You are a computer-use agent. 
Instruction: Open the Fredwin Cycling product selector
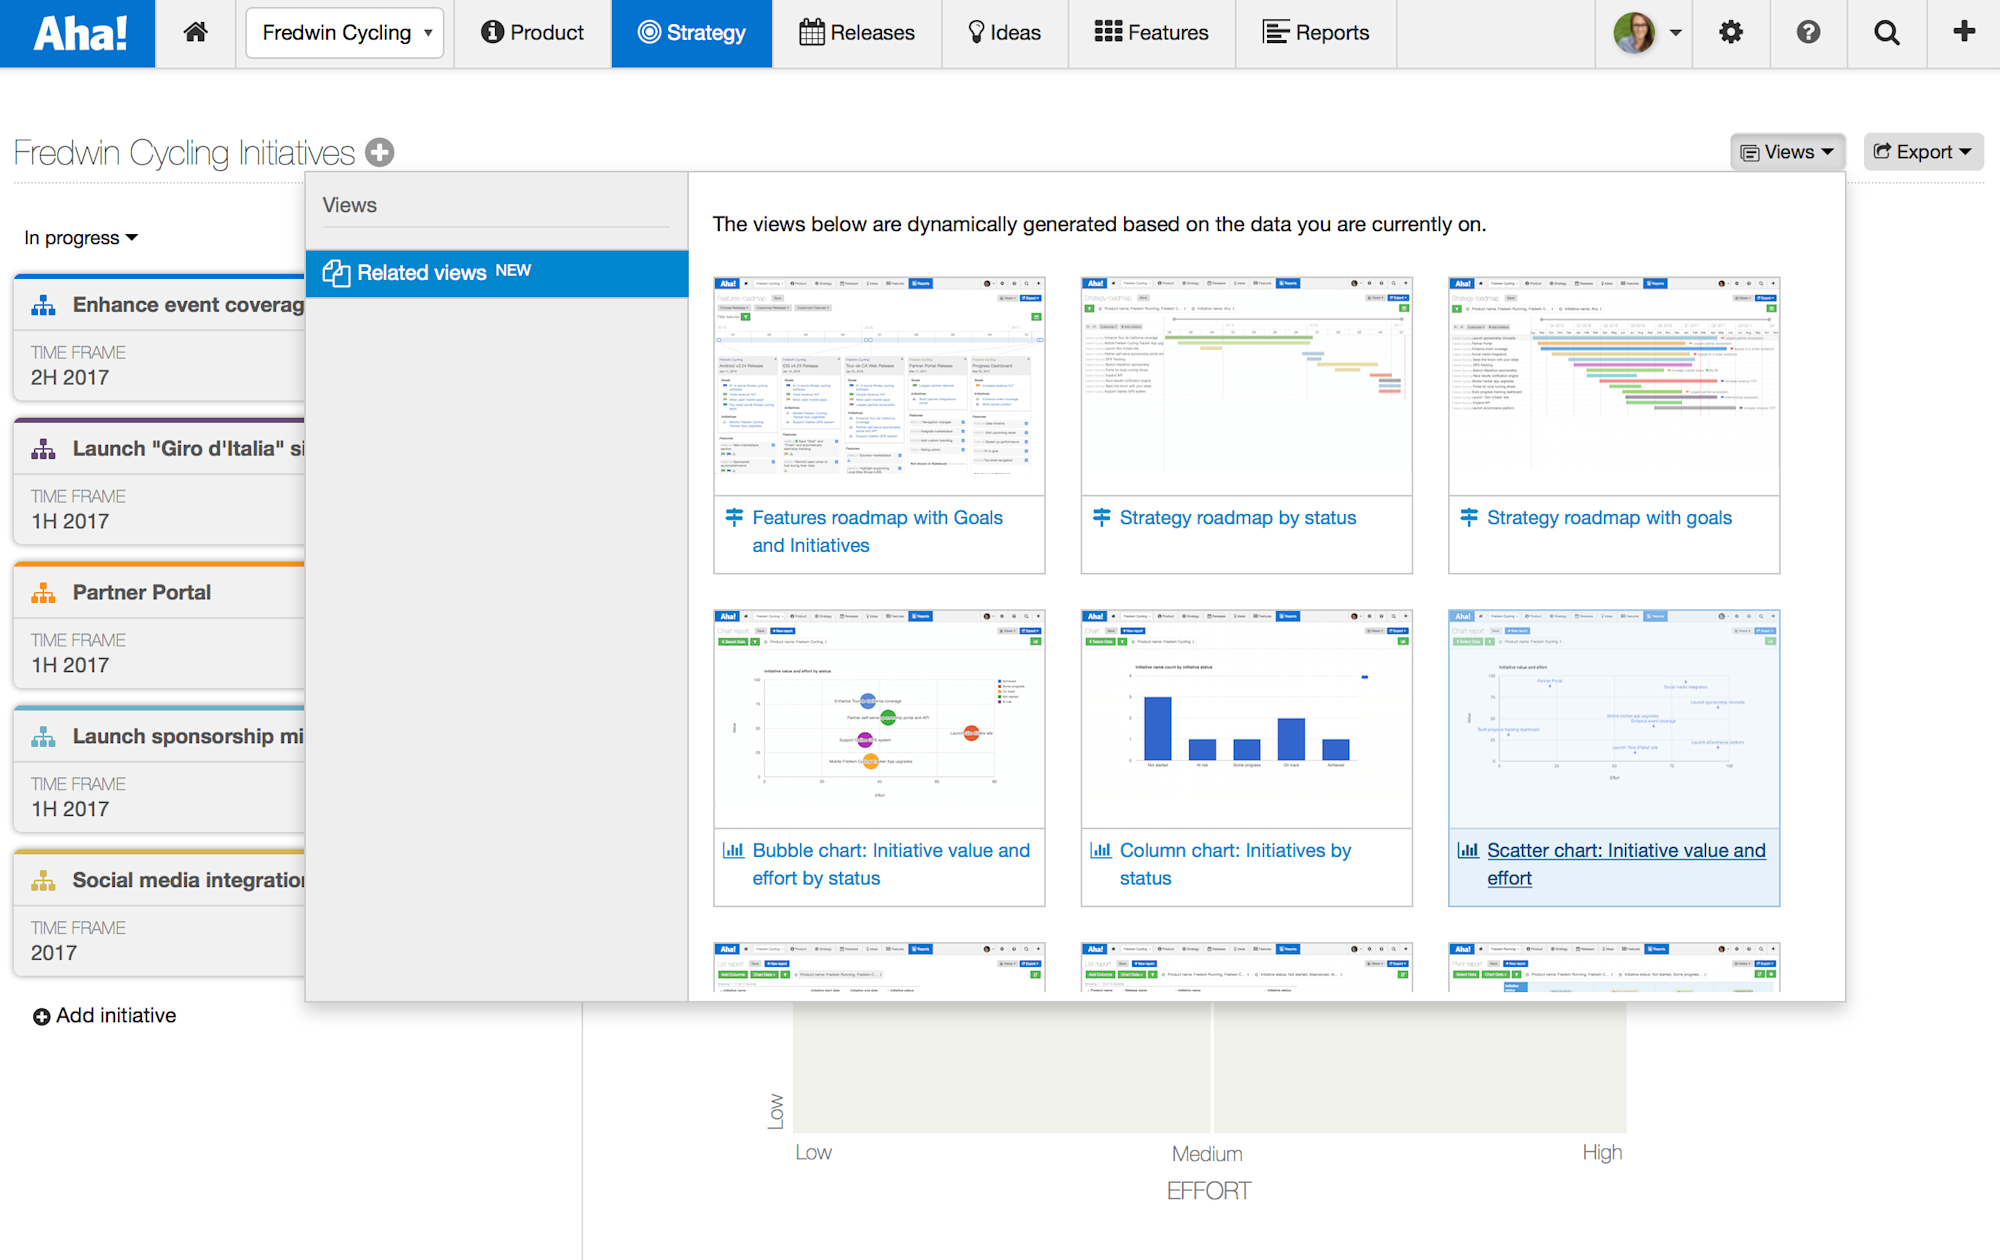(x=344, y=32)
